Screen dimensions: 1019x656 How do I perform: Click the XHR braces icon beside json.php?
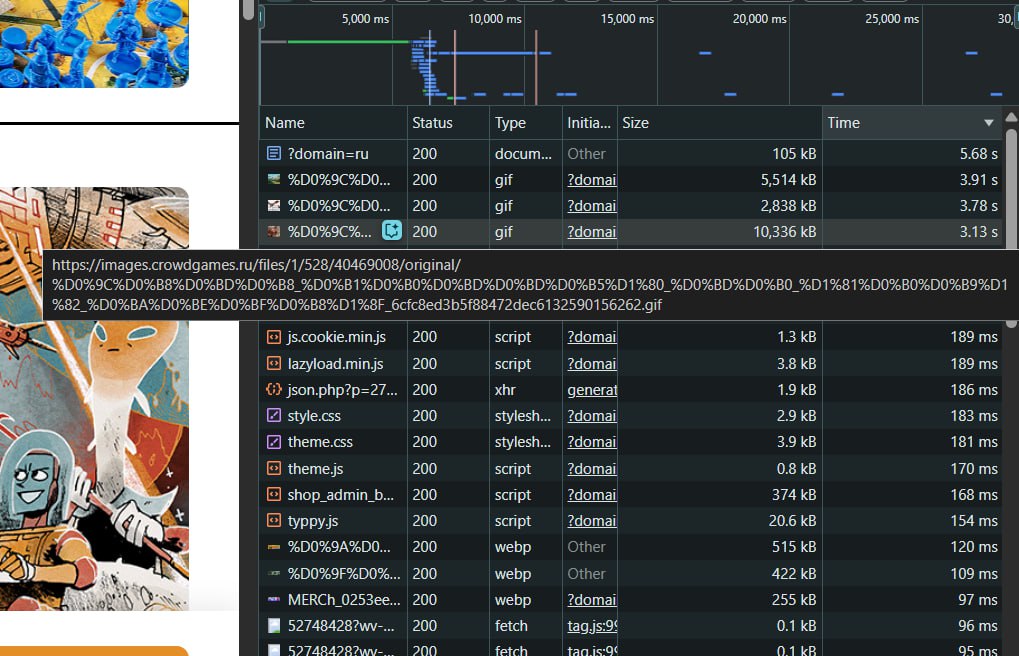point(273,390)
